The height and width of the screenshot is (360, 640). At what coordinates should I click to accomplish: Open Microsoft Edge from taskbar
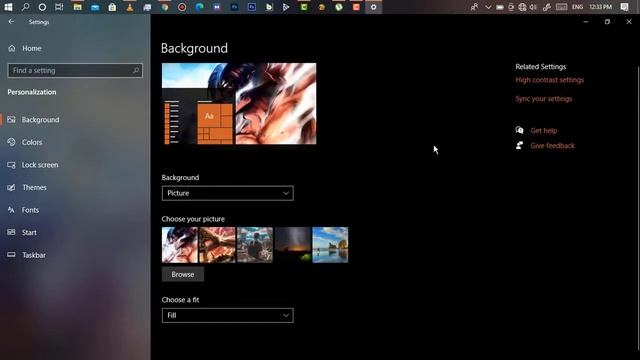tap(199, 7)
